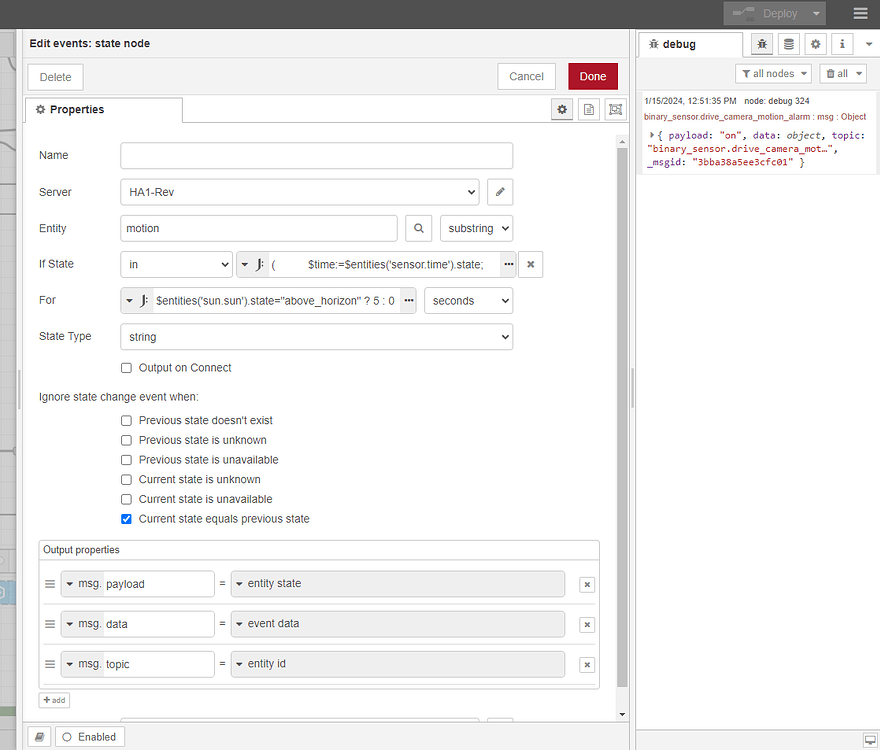Check Current state is unknown
880x750 pixels.
(x=126, y=479)
